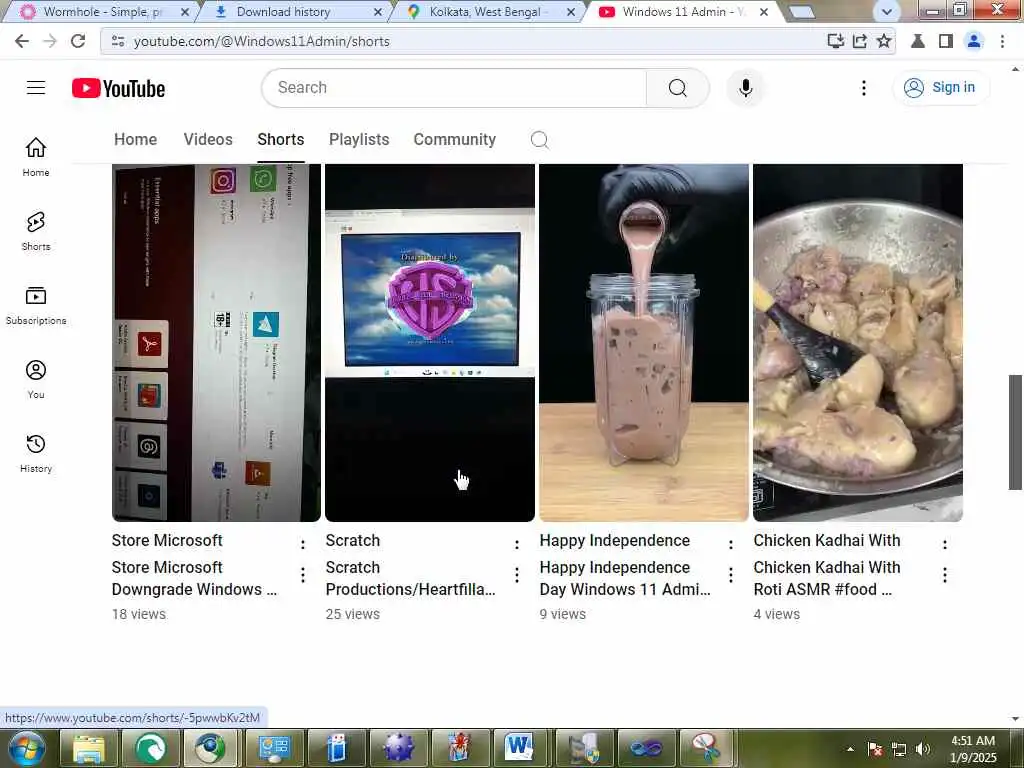Image resolution: width=1024 pixels, height=768 pixels.
Task: View site information icon in the address bar
Action: pyautogui.click(x=118, y=41)
